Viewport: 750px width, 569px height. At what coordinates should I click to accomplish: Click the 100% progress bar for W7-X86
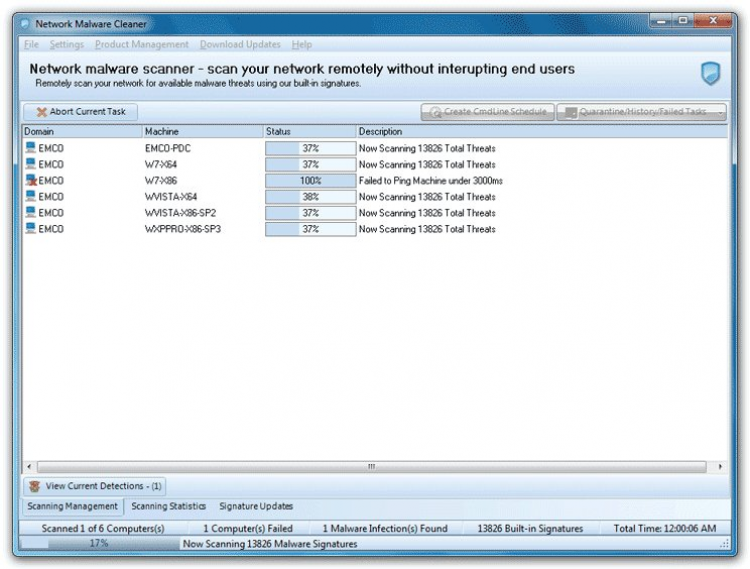(x=310, y=181)
